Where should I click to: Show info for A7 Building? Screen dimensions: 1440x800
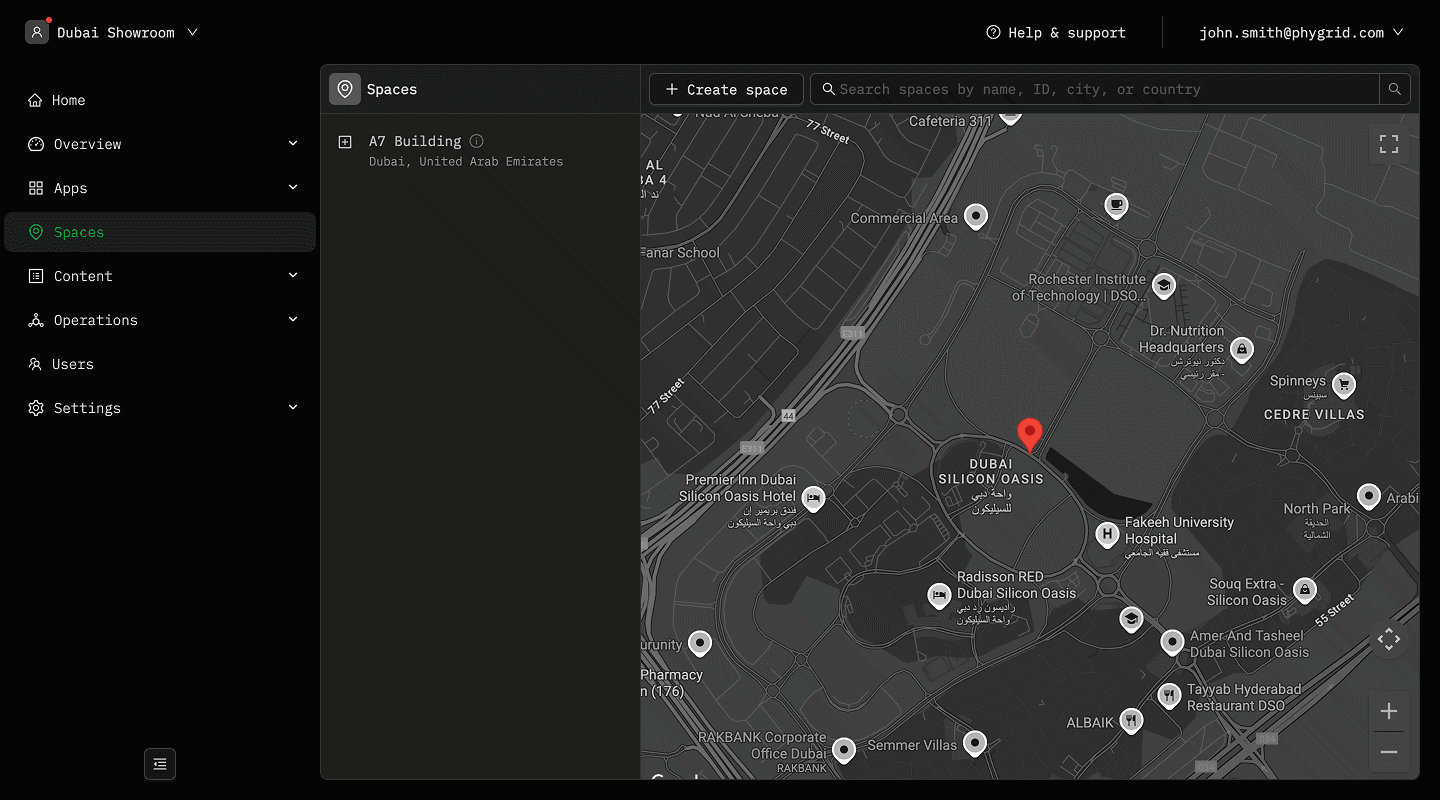(x=477, y=141)
